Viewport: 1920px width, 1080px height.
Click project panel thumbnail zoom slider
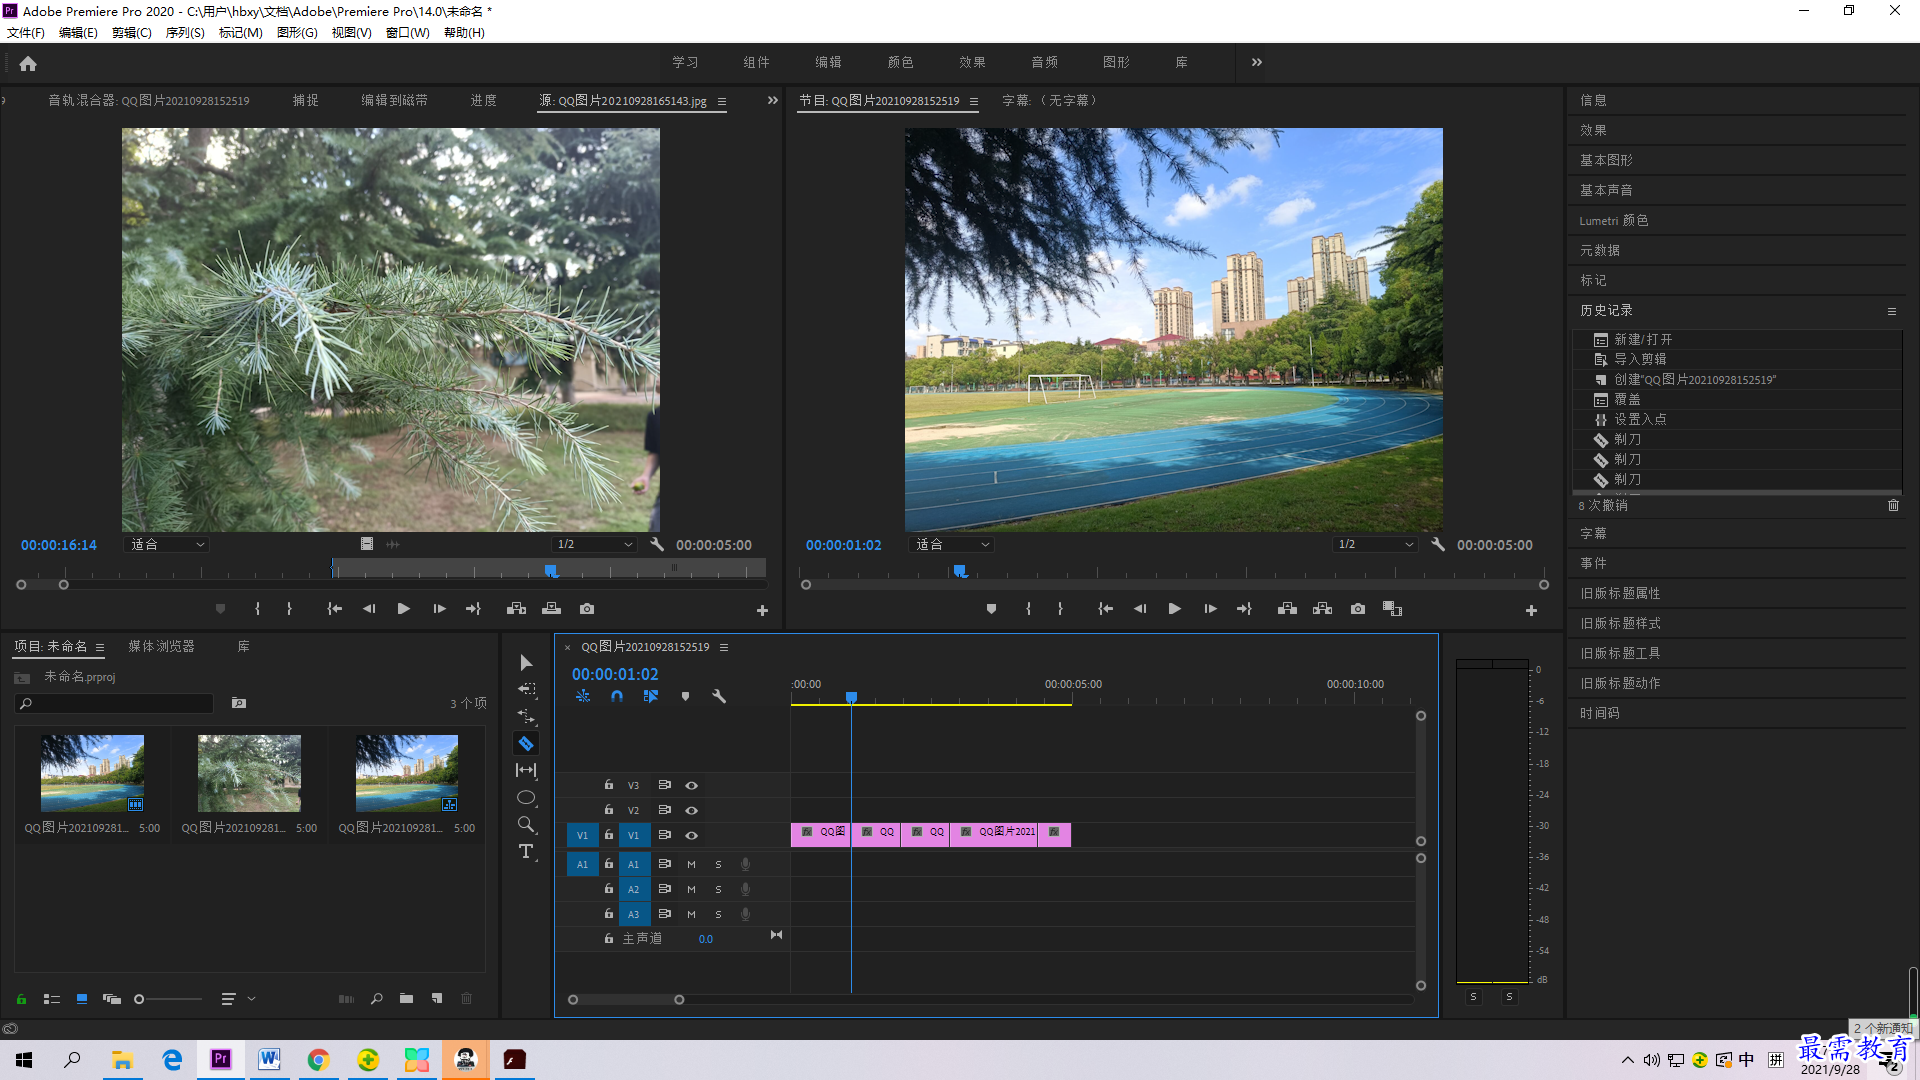[x=168, y=999]
